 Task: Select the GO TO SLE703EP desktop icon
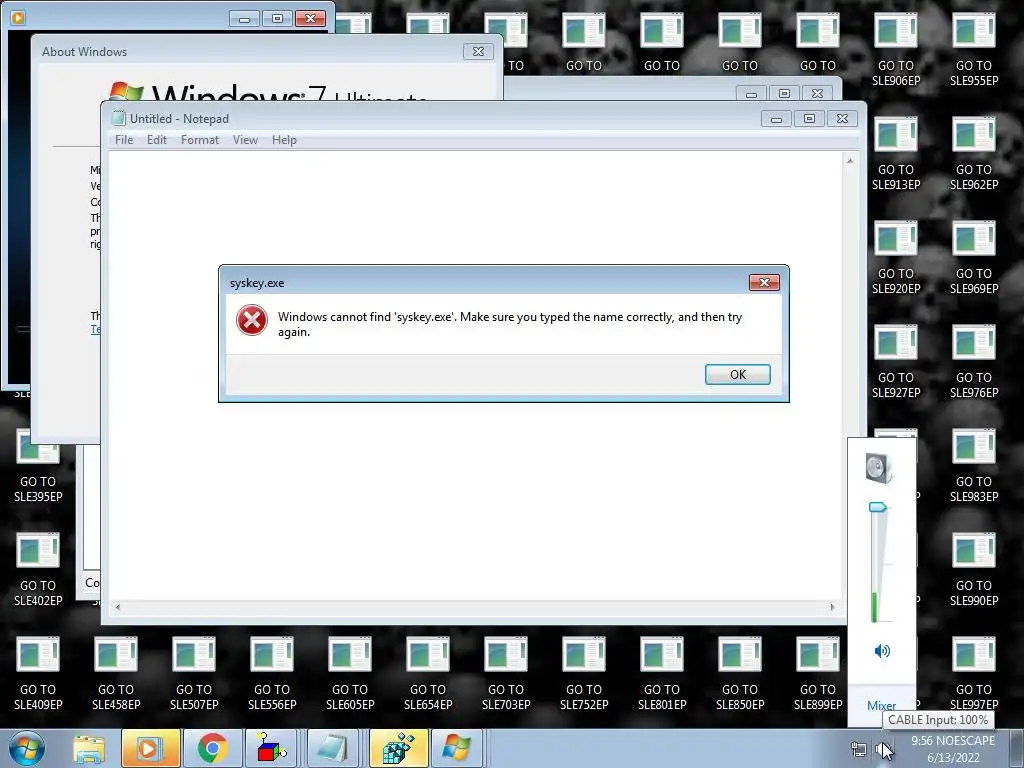click(506, 673)
